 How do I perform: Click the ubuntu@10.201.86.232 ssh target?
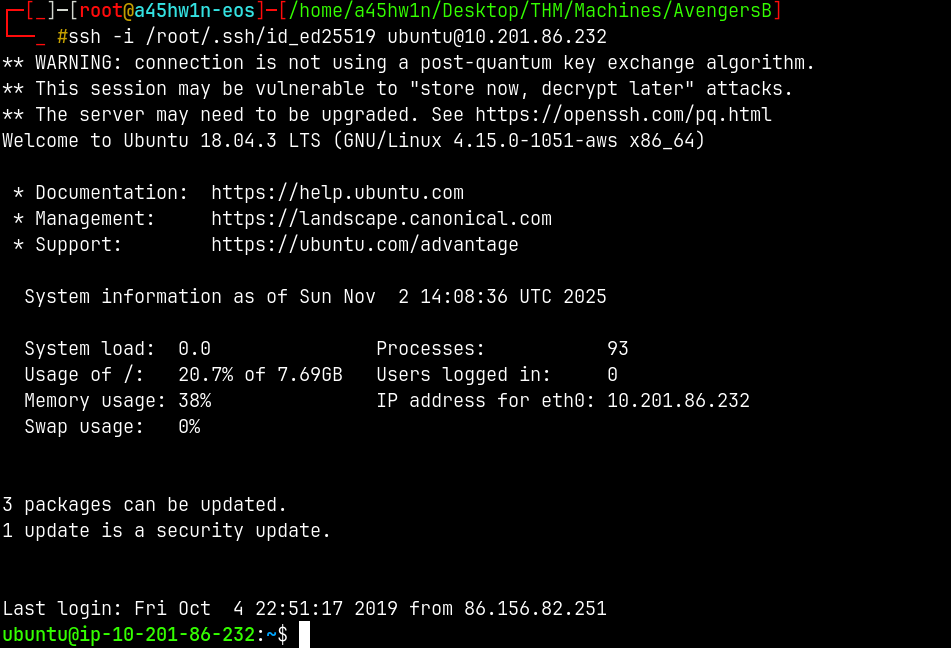pos(497,37)
